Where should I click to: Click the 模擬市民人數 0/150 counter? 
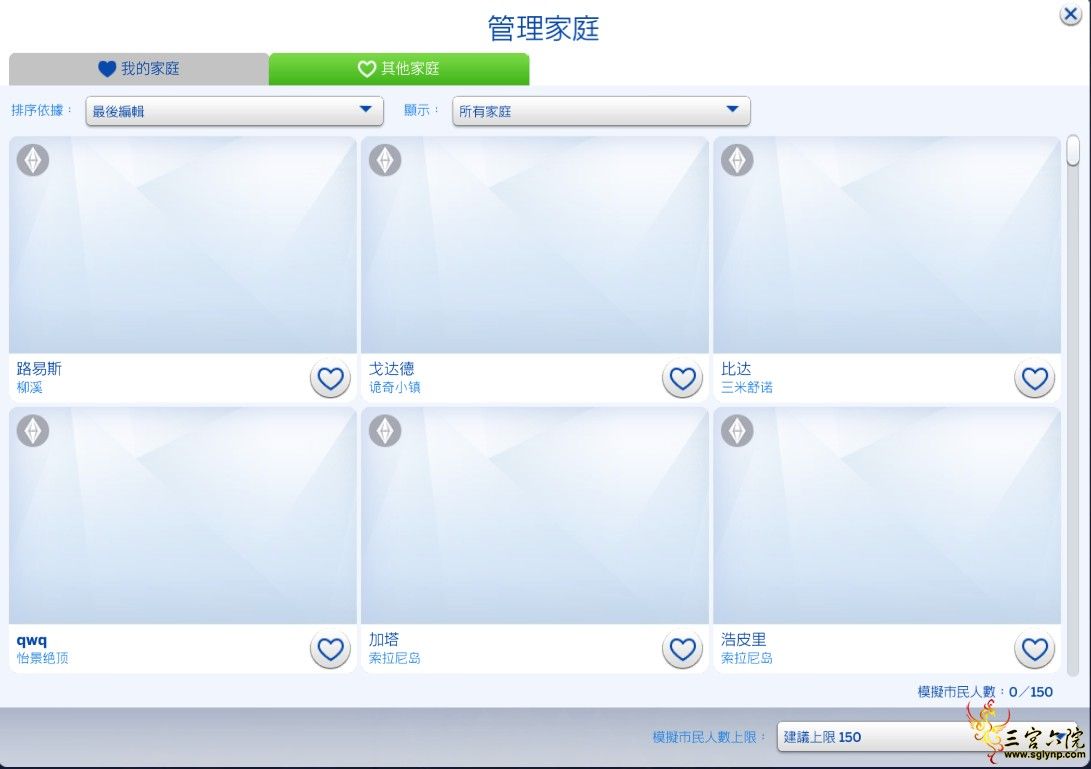click(985, 692)
